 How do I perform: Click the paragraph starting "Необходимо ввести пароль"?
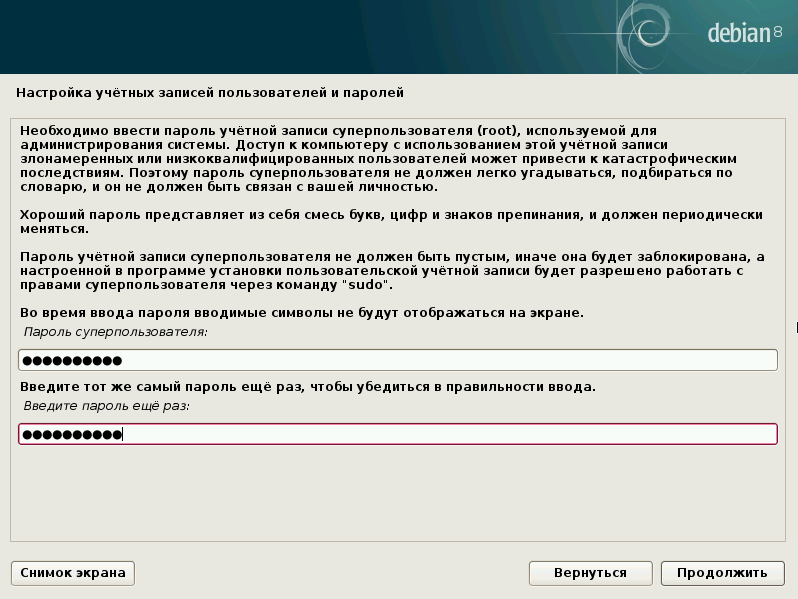380,159
